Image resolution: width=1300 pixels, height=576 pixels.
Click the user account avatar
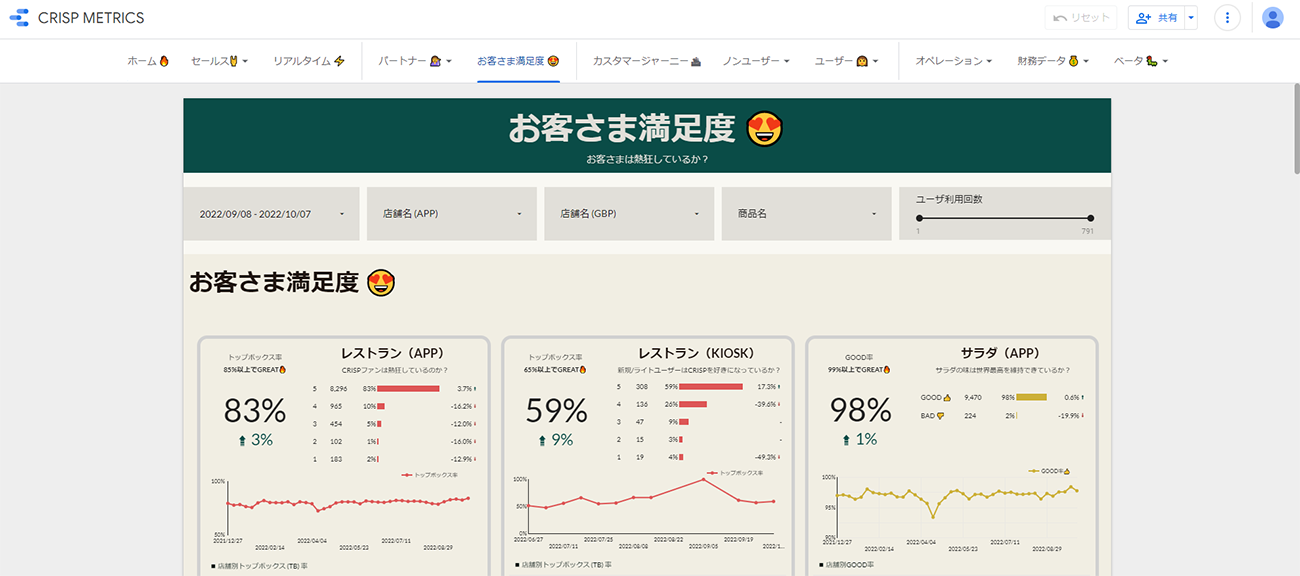[1272, 18]
